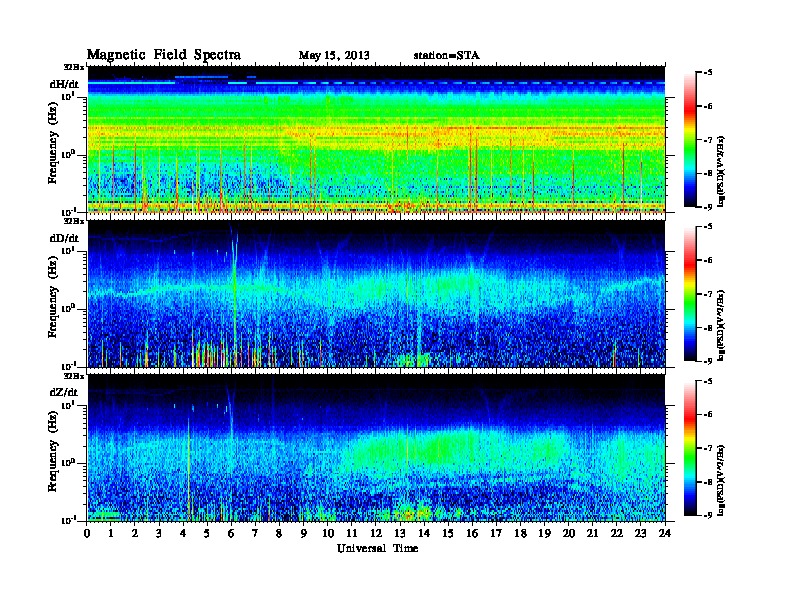Viewport: 792px width, 612px height.
Task: Click the date 'May 15, 2013'
Action: coord(334,56)
